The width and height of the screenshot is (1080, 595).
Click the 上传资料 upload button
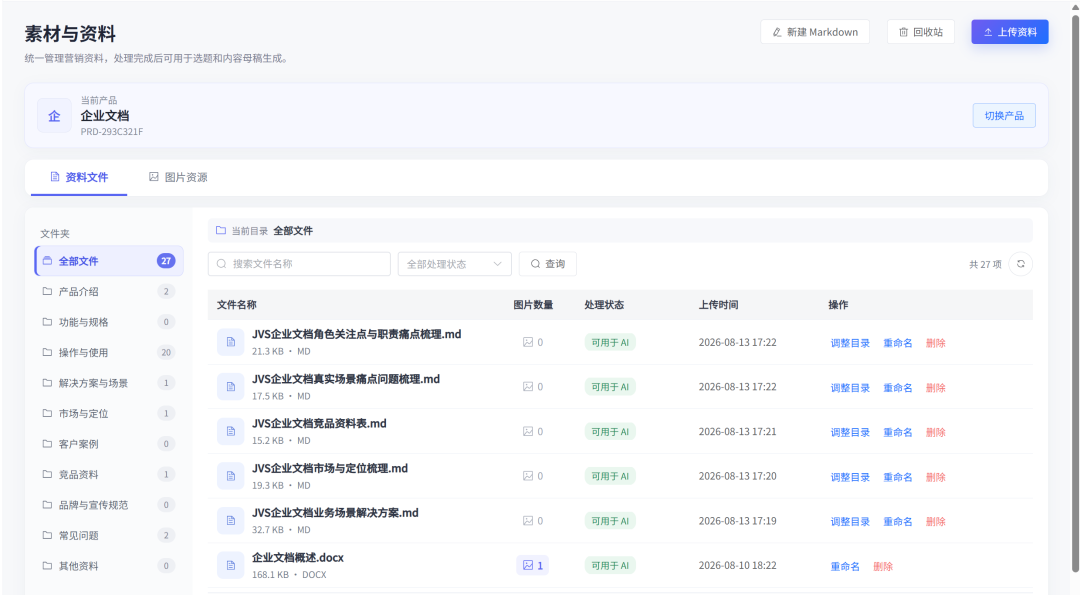point(1010,32)
